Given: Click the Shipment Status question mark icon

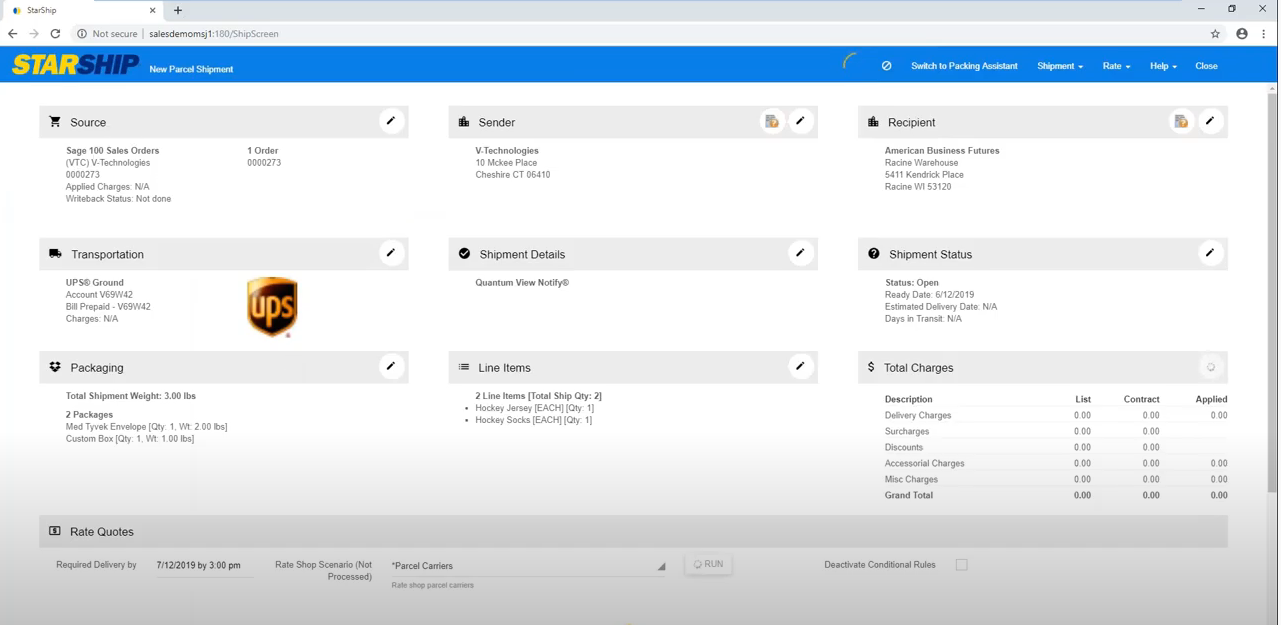Looking at the screenshot, I should point(874,254).
